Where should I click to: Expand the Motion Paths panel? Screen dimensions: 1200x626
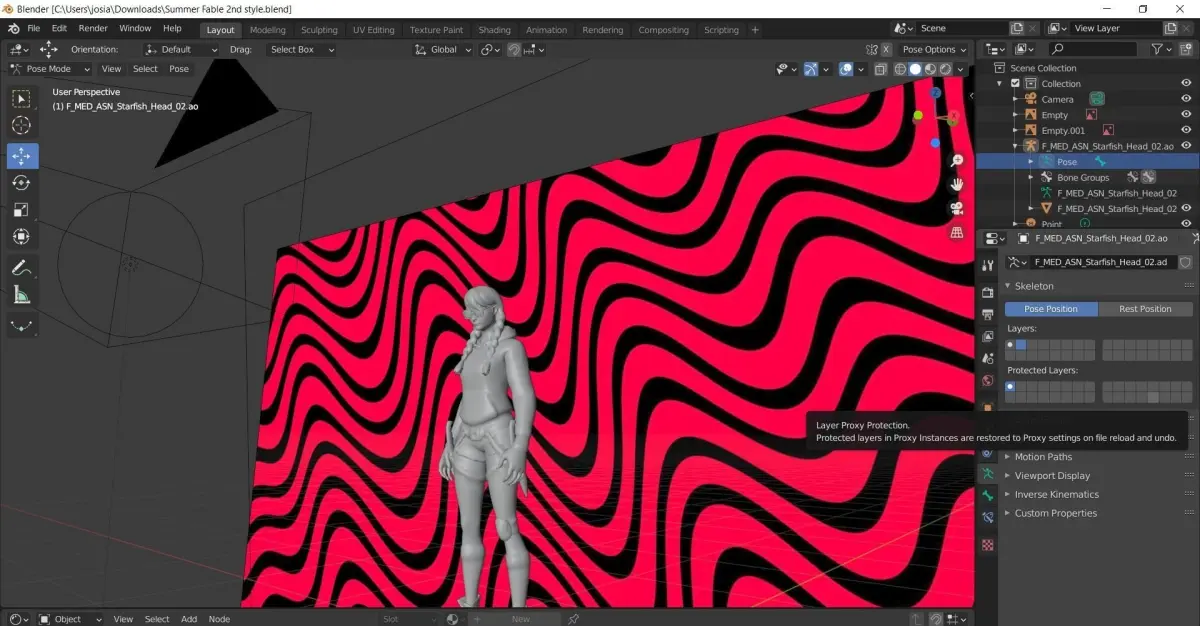pos(1043,457)
